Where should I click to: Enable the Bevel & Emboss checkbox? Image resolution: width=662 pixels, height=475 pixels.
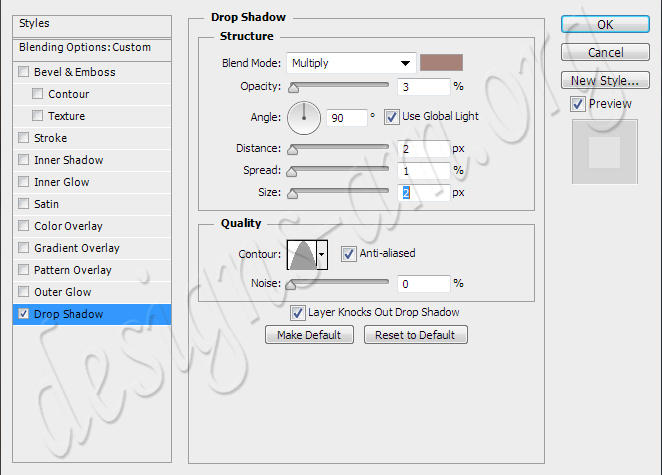(24, 72)
